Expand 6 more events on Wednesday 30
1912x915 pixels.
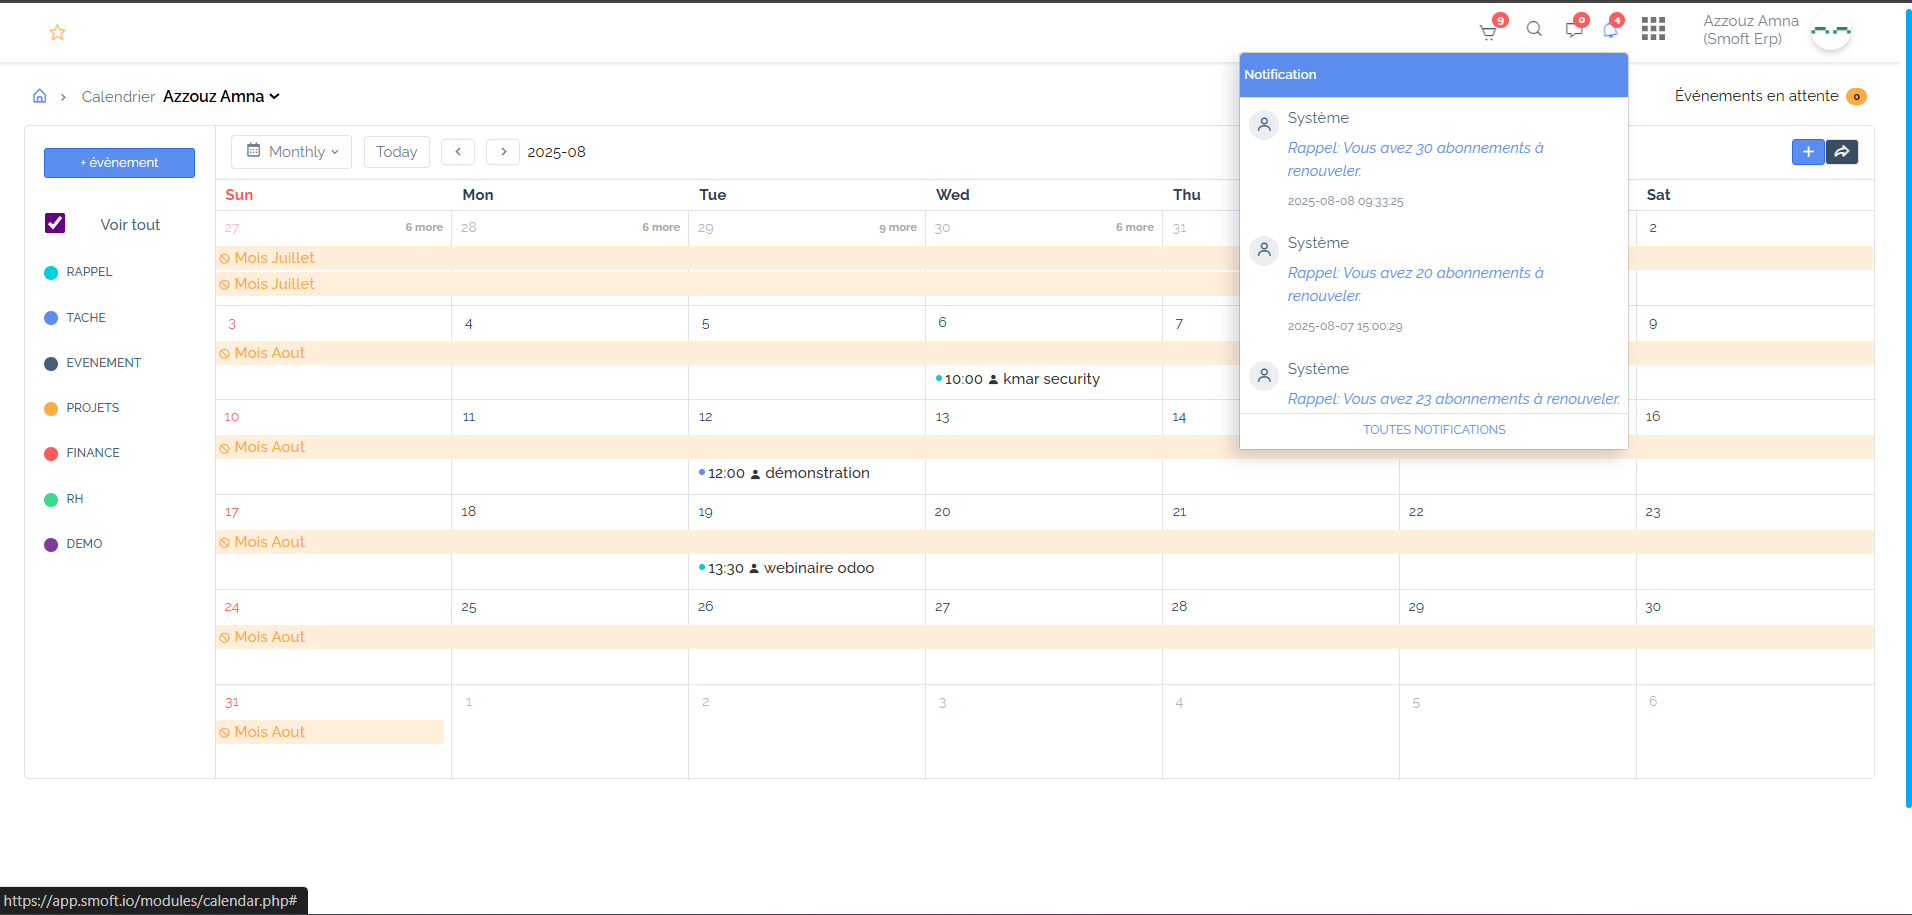click(1135, 228)
